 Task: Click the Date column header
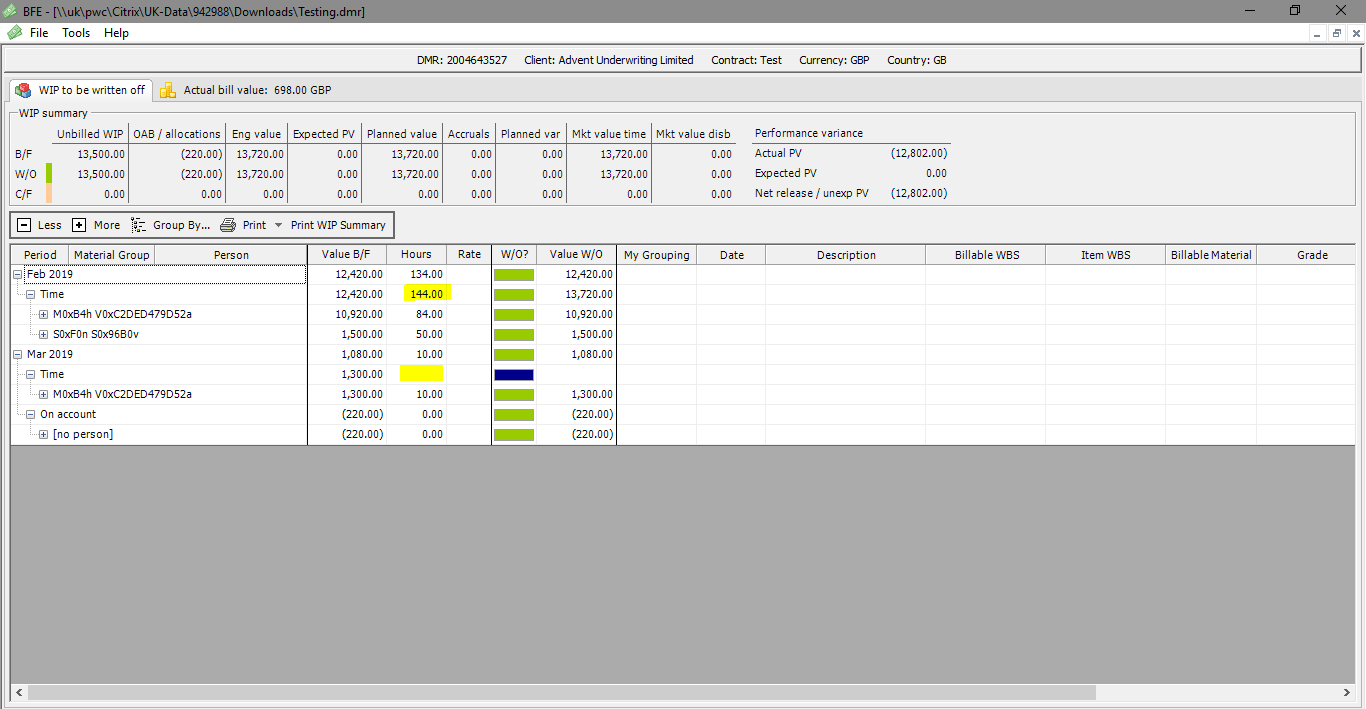tap(731, 255)
